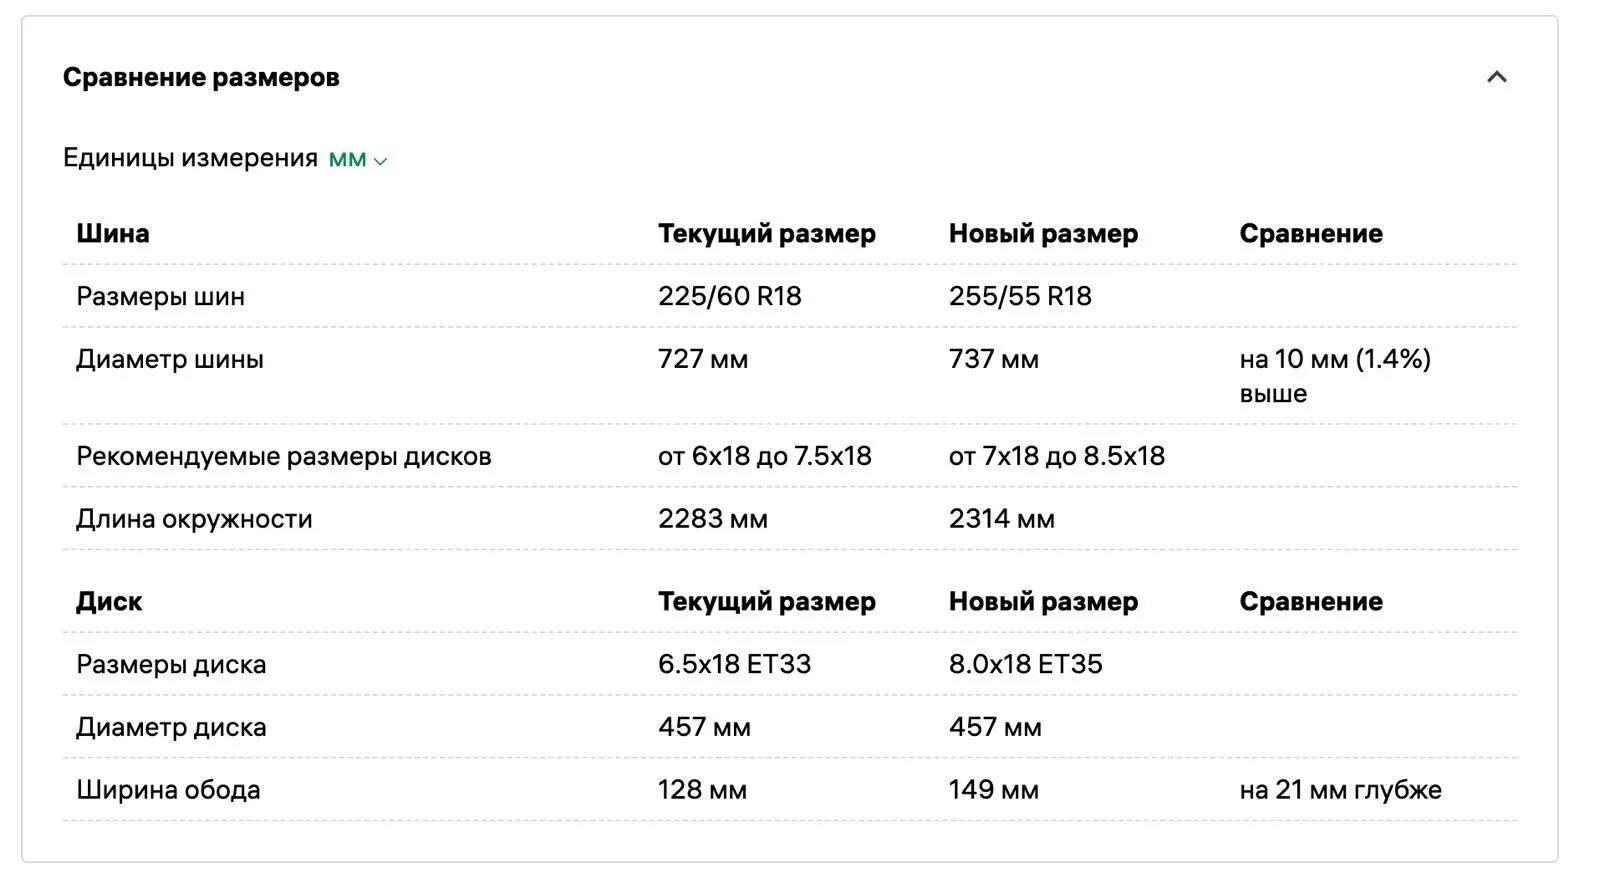The image size is (1600, 879).
Task: Click the 149 мм rim width value
Action: pyautogui.click(x=994, y=790)
